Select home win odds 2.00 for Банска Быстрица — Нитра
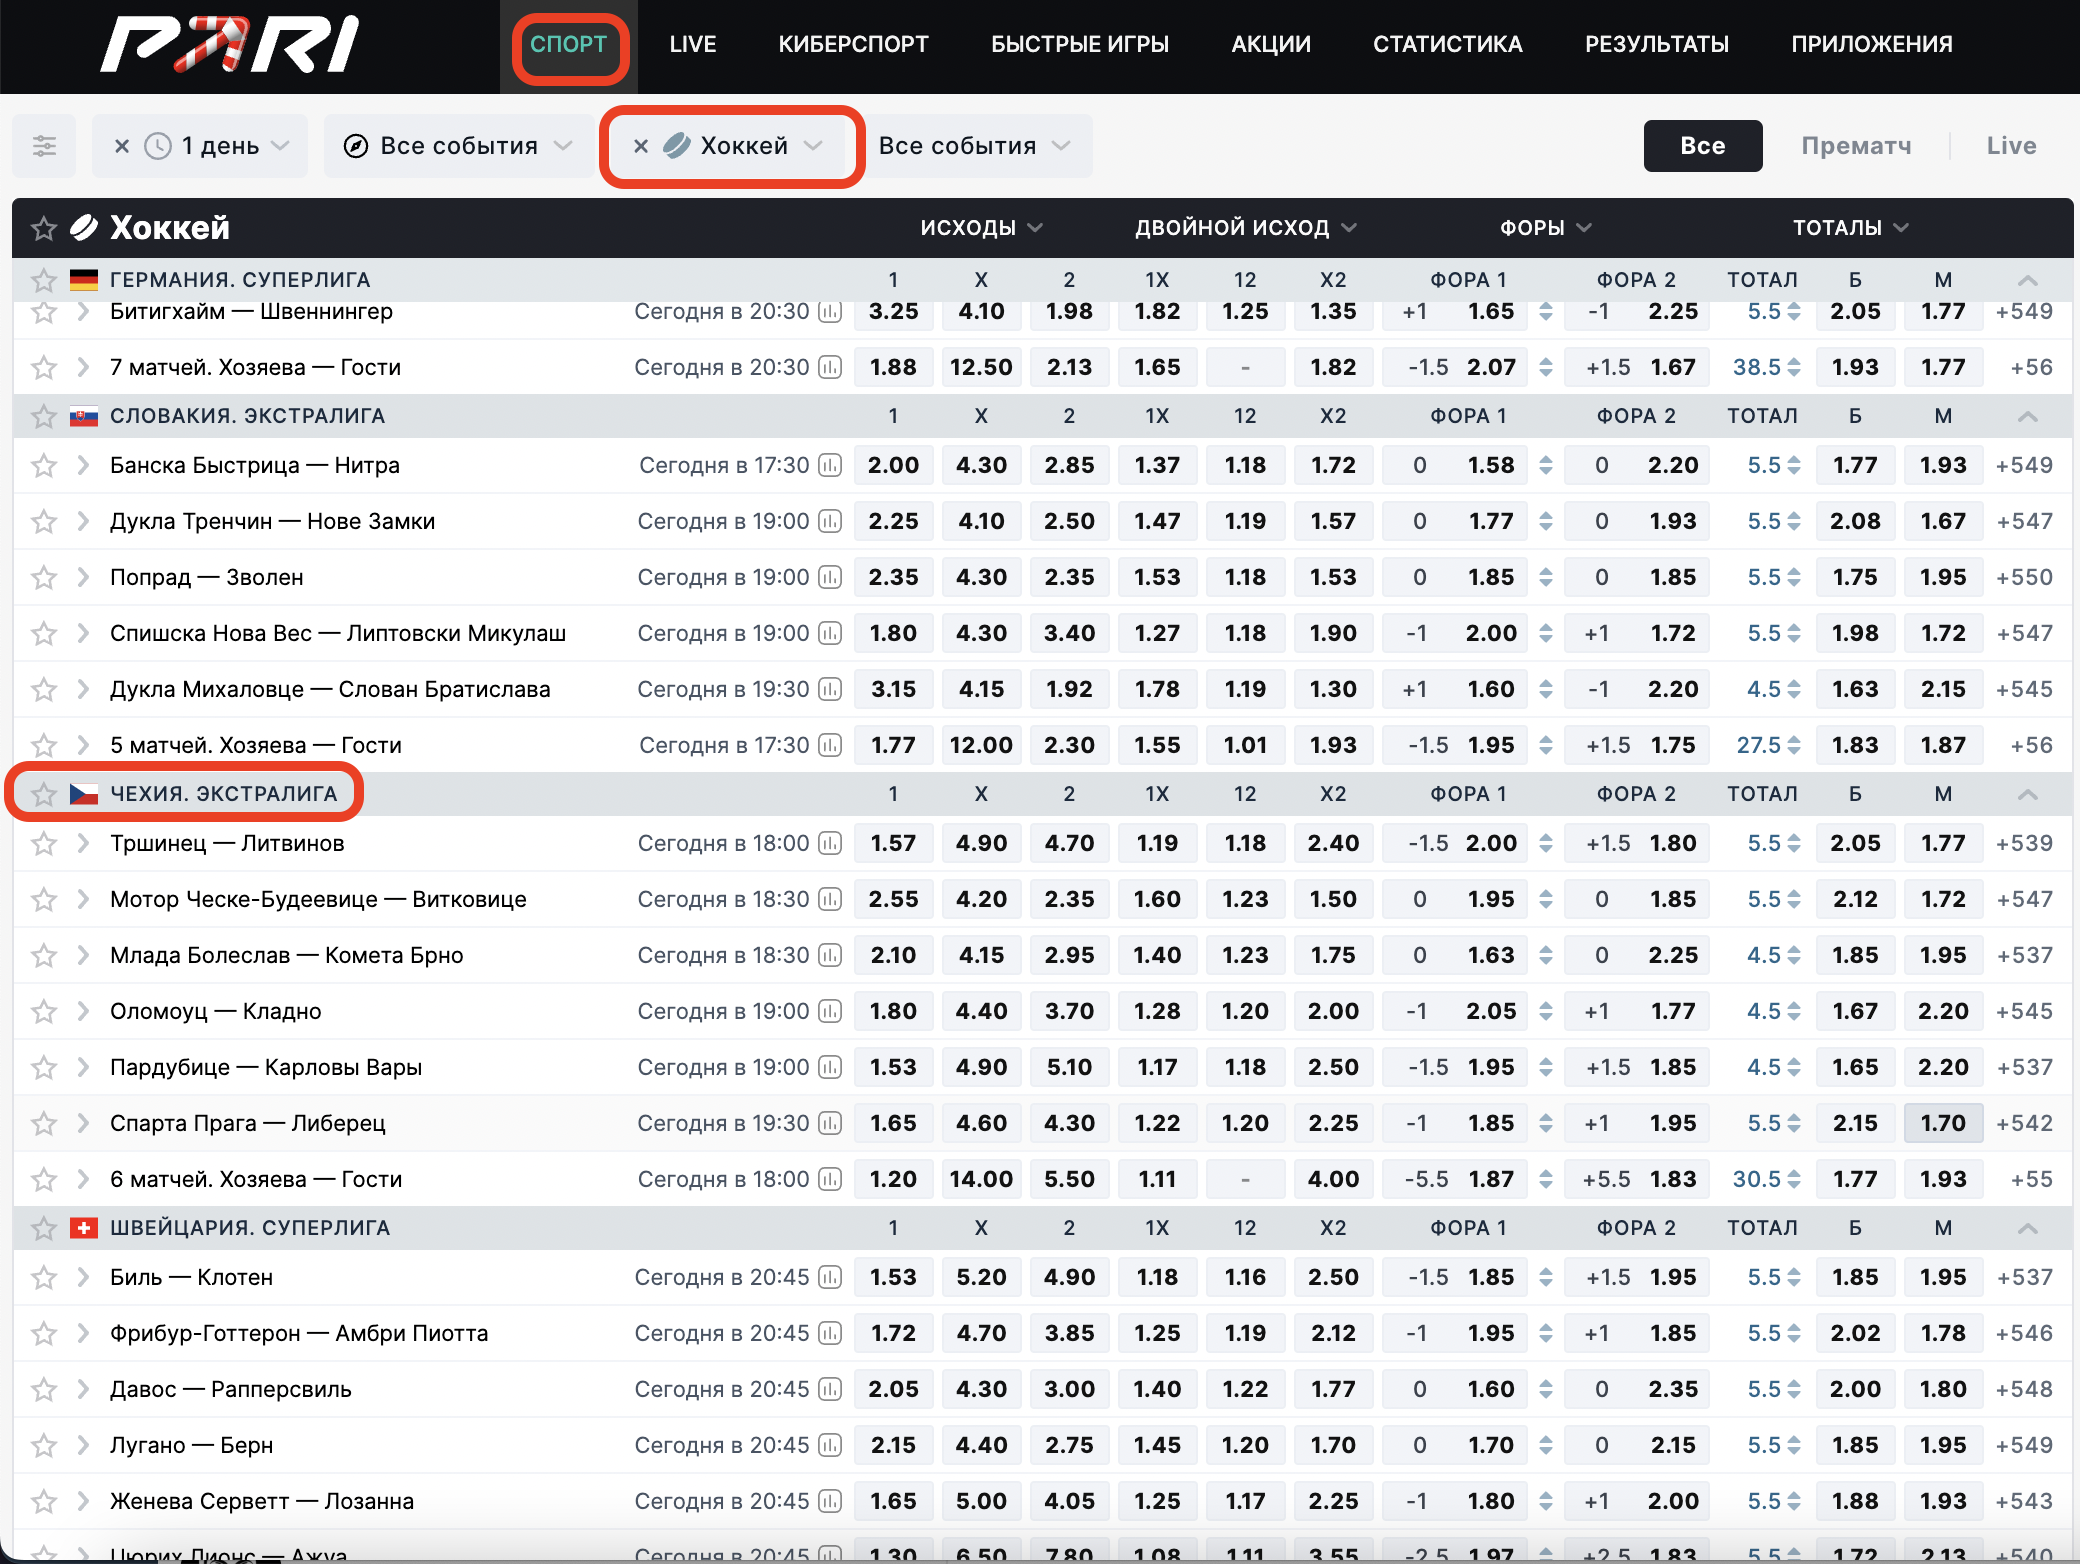The width and height of the screenshot is (2080, 1564). click(x=893, y=465)
